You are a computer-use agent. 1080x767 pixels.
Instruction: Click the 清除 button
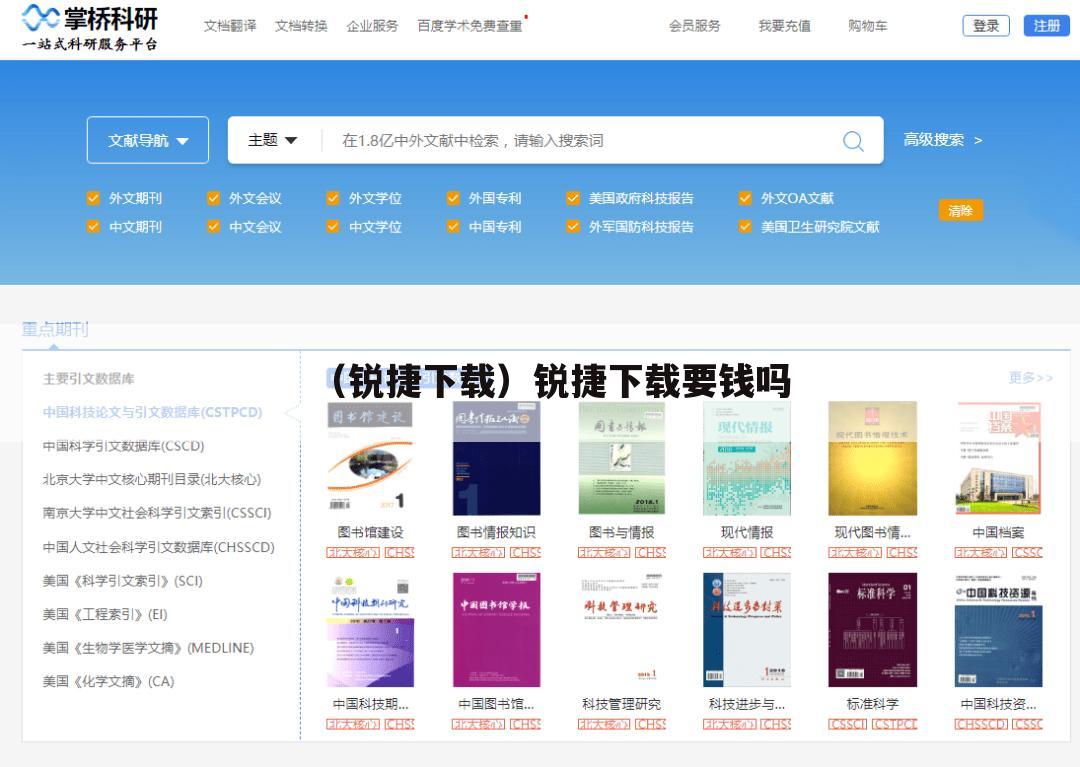(x=960, y=211)
